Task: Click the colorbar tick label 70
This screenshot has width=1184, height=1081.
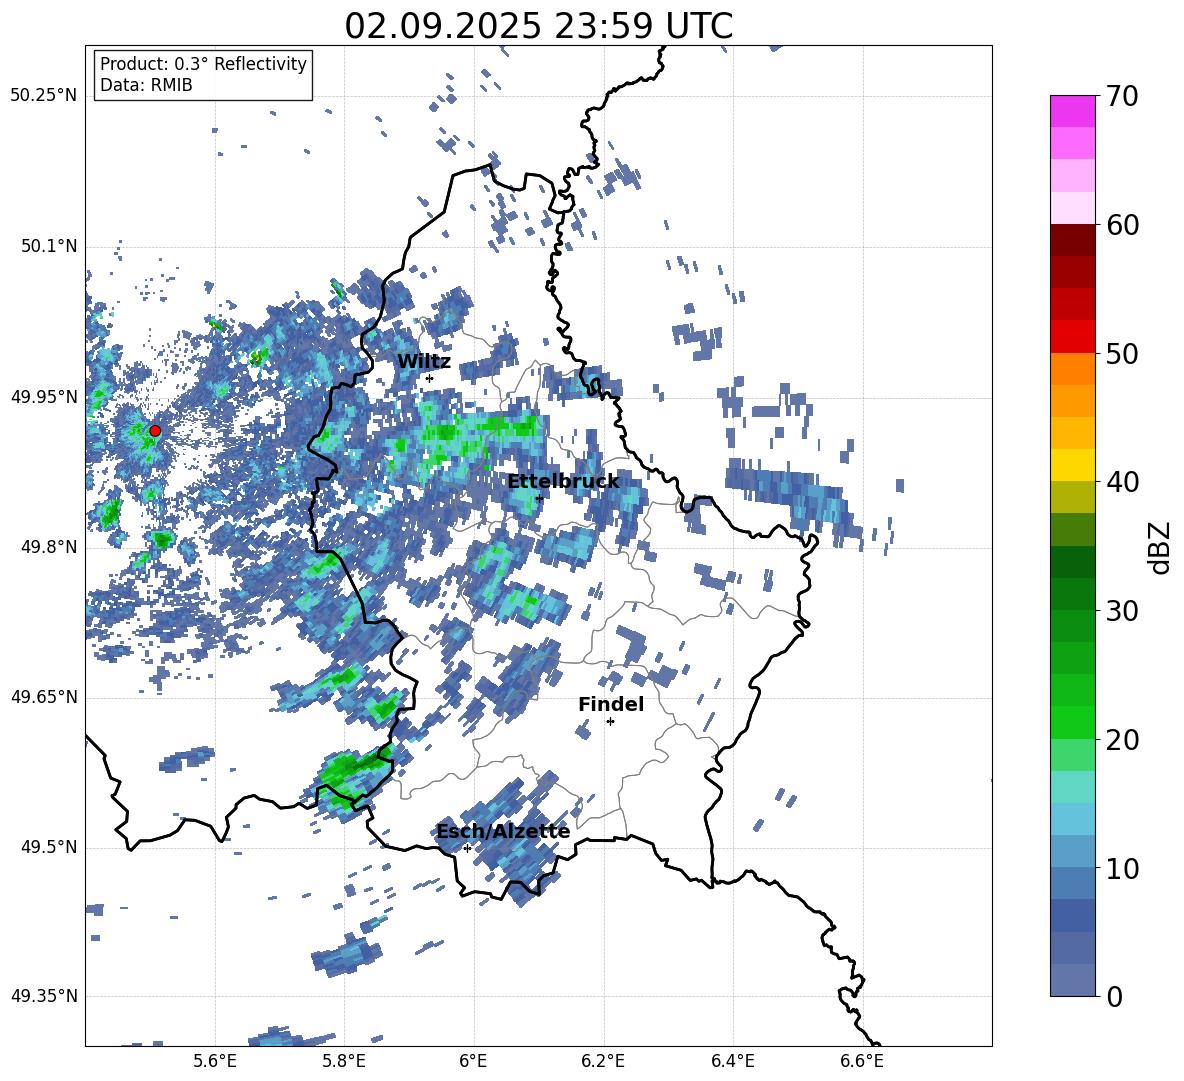Action: click(x=1122, y=97)
